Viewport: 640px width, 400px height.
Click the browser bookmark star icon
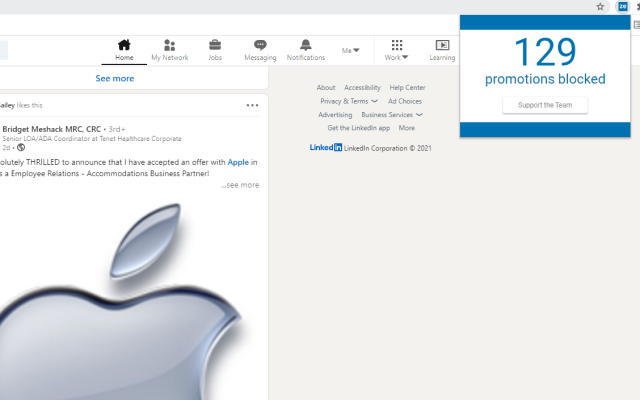point(600,7)
